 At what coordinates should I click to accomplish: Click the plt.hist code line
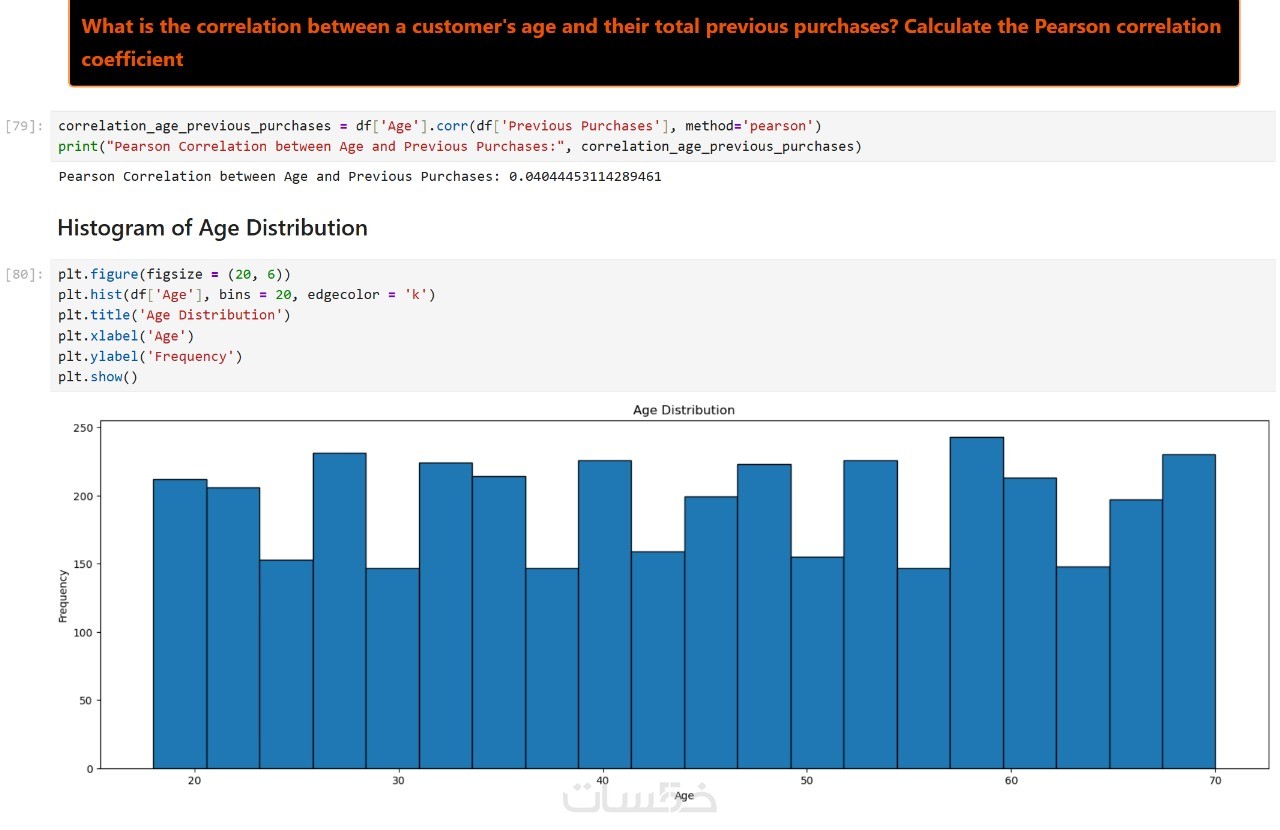246,294
